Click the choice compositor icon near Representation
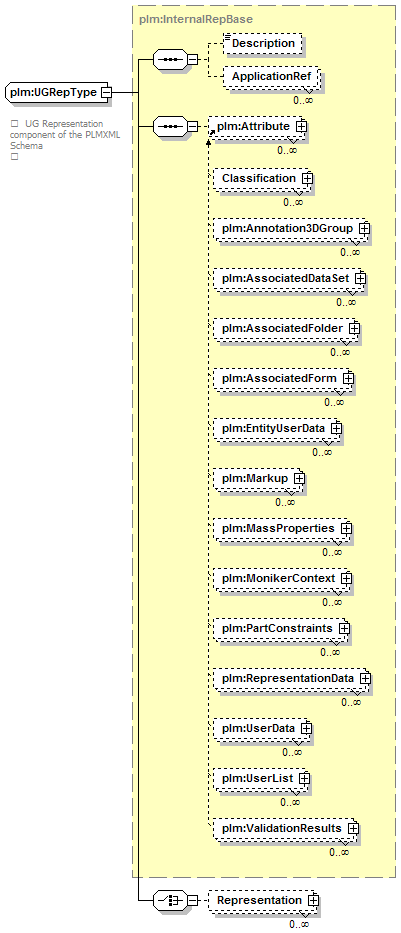Viewport: 401px width, 933px height. pyautogui.click(x=170, y=900)
